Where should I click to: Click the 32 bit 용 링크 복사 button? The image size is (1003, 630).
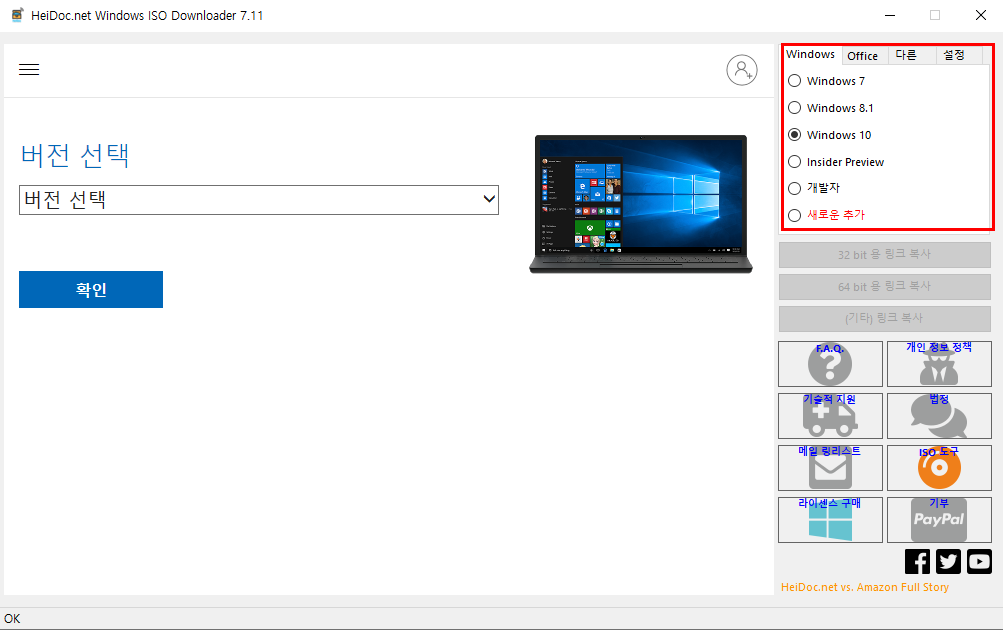click(885, 255)
